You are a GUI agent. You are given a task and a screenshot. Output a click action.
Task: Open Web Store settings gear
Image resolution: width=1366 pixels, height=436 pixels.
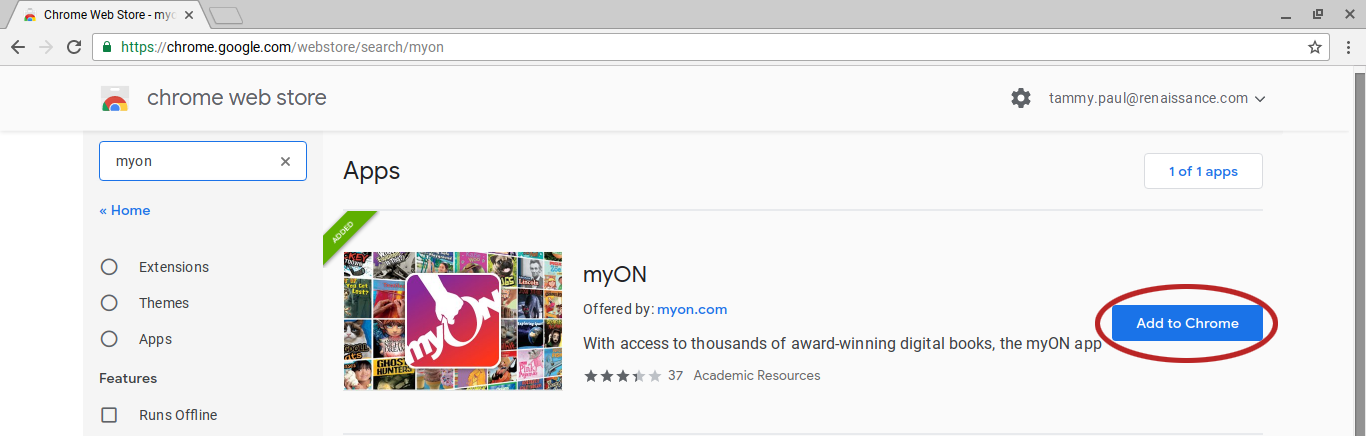(x=1020, y=98)
